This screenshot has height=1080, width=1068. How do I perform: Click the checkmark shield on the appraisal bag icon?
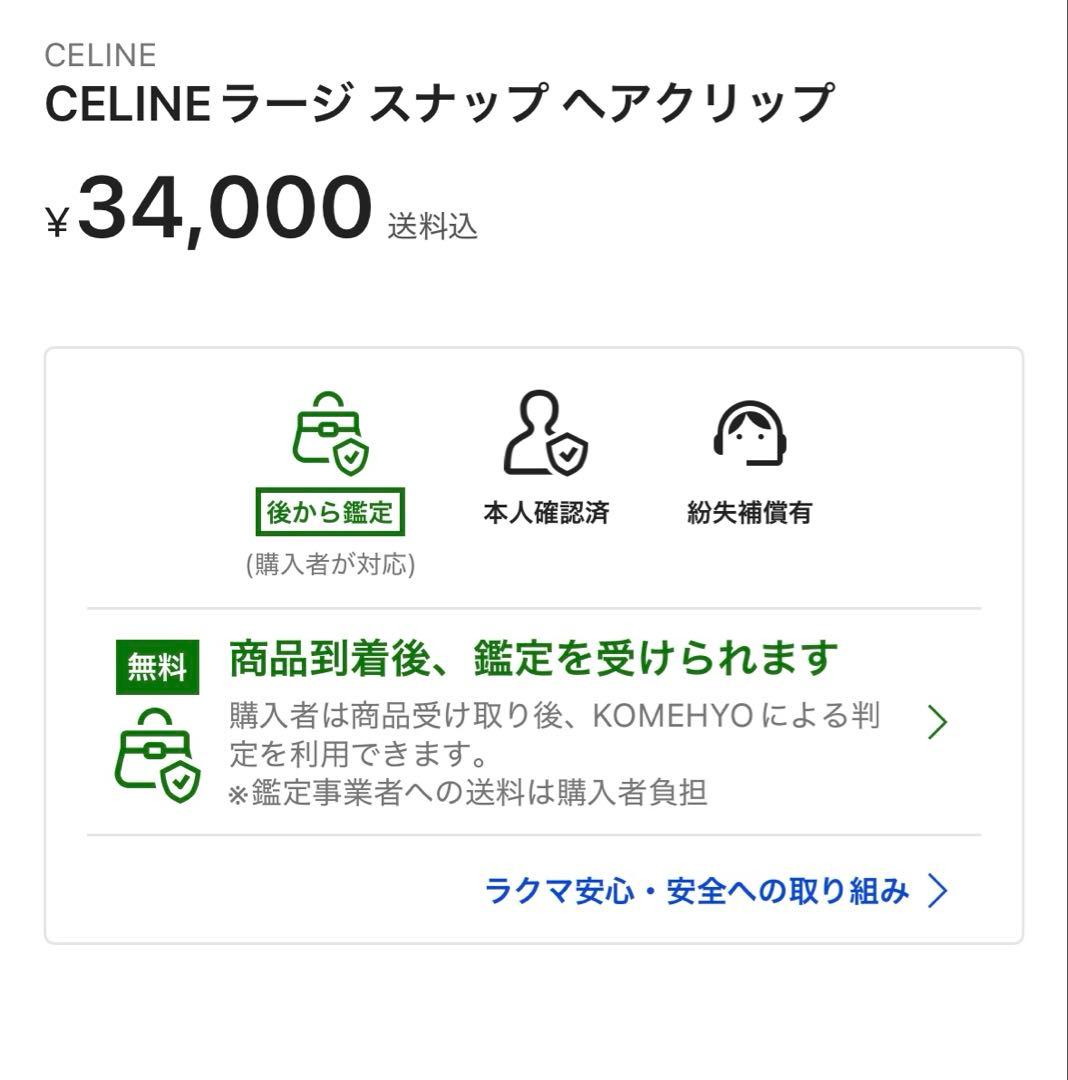(350, 458)
